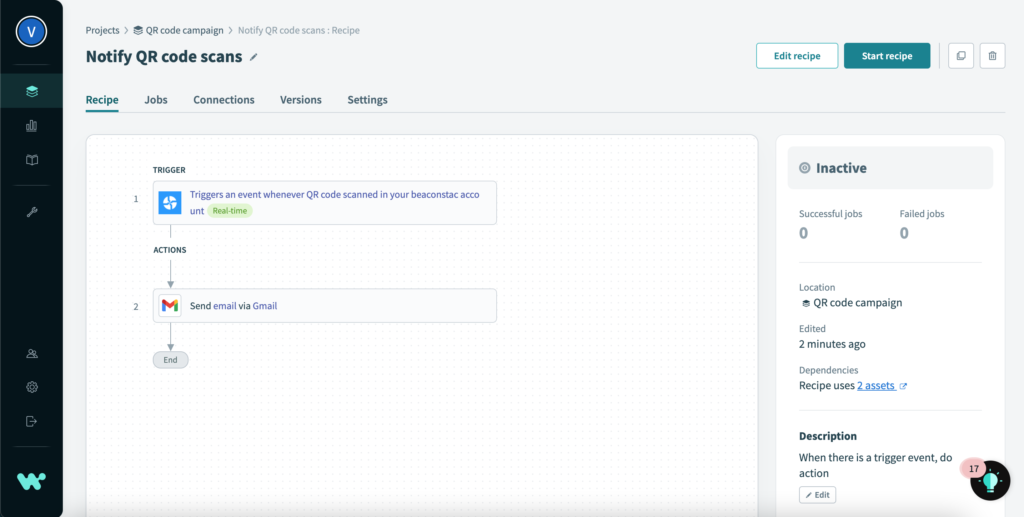Click the Edit description button
This screenshot has width=1024, height=517.
pos(817,495)
